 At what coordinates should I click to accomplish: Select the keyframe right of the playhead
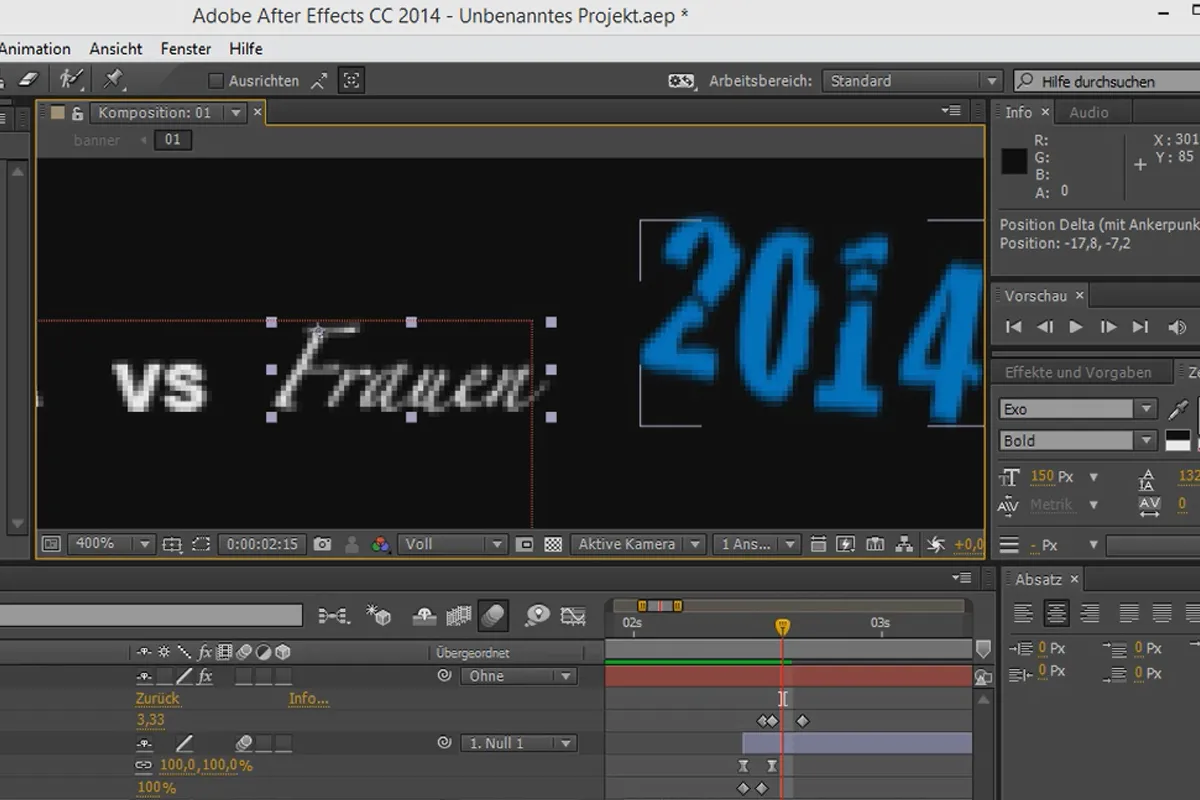802,720
